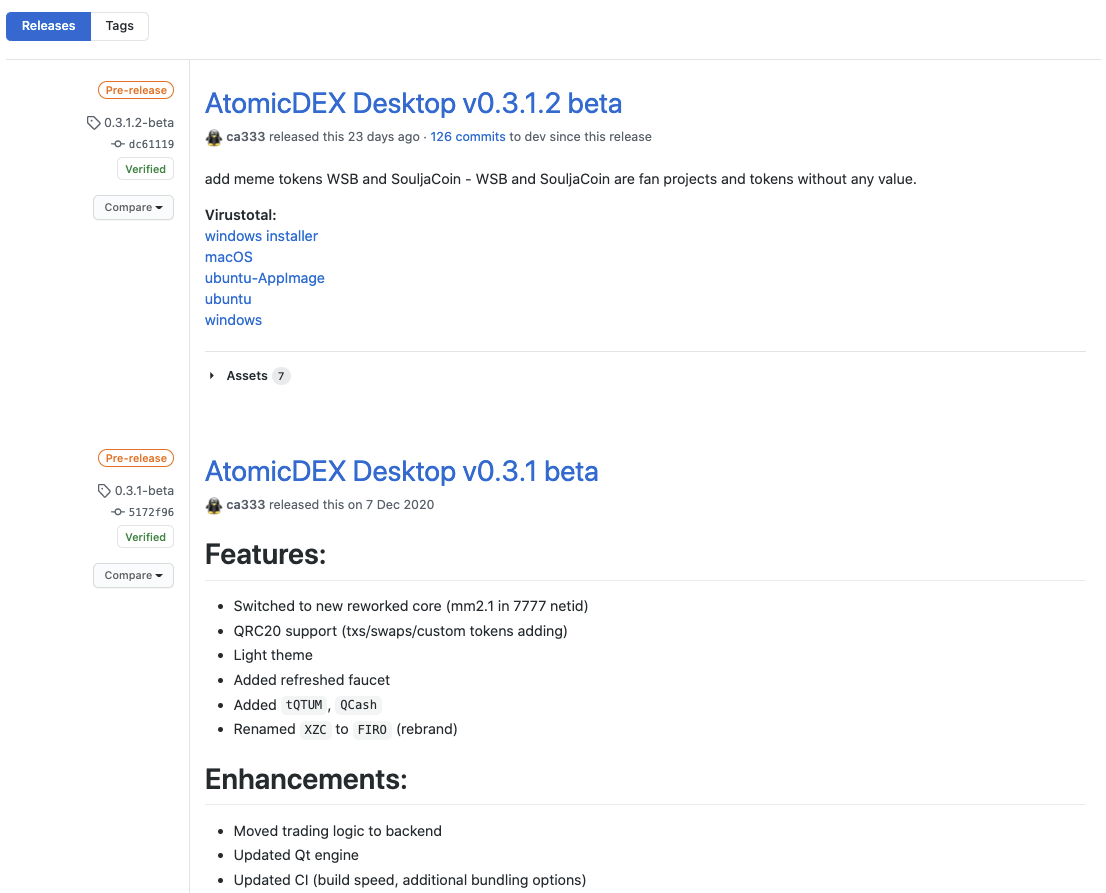Click 'released this on 7 Dec 2020' text
The height and width of the screenshot is (893, 1106).
[x=351, y=505]
